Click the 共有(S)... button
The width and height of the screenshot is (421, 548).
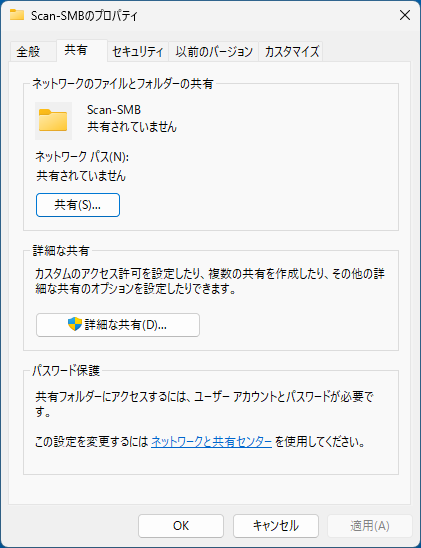[78, 205]
